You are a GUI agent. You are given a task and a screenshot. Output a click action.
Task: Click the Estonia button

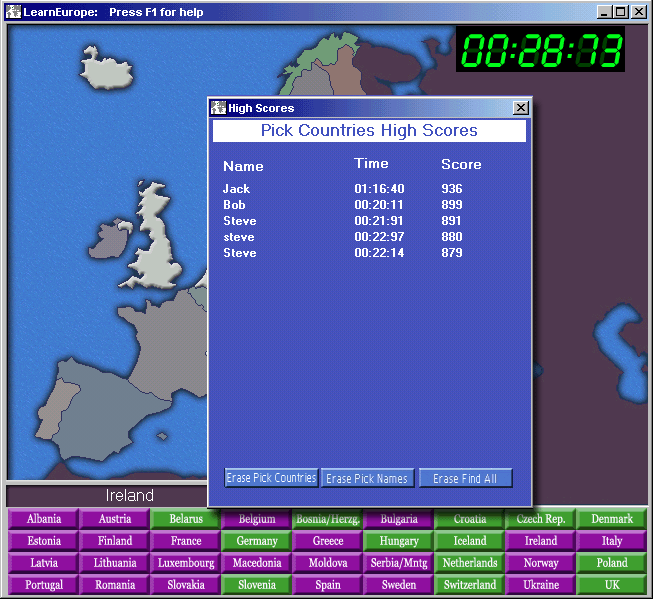coord(44,541)
